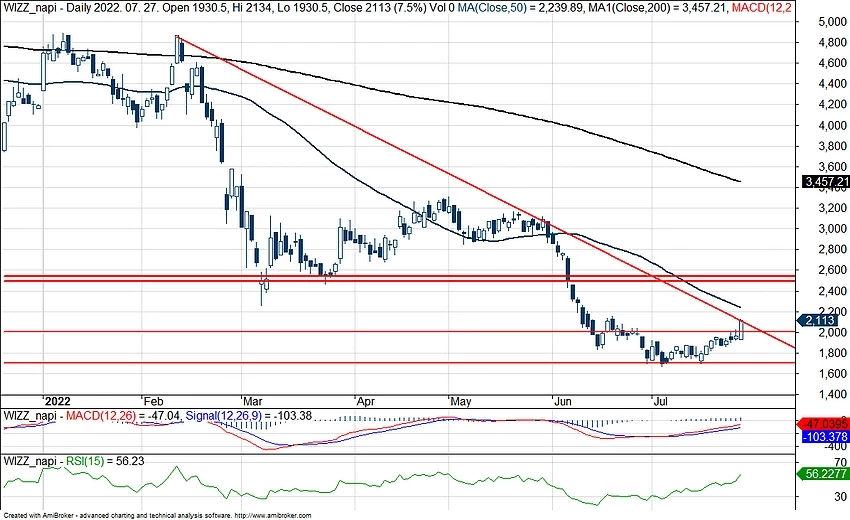Click the 4,800 price axis label
850x520 pixels.
point(833,42)
